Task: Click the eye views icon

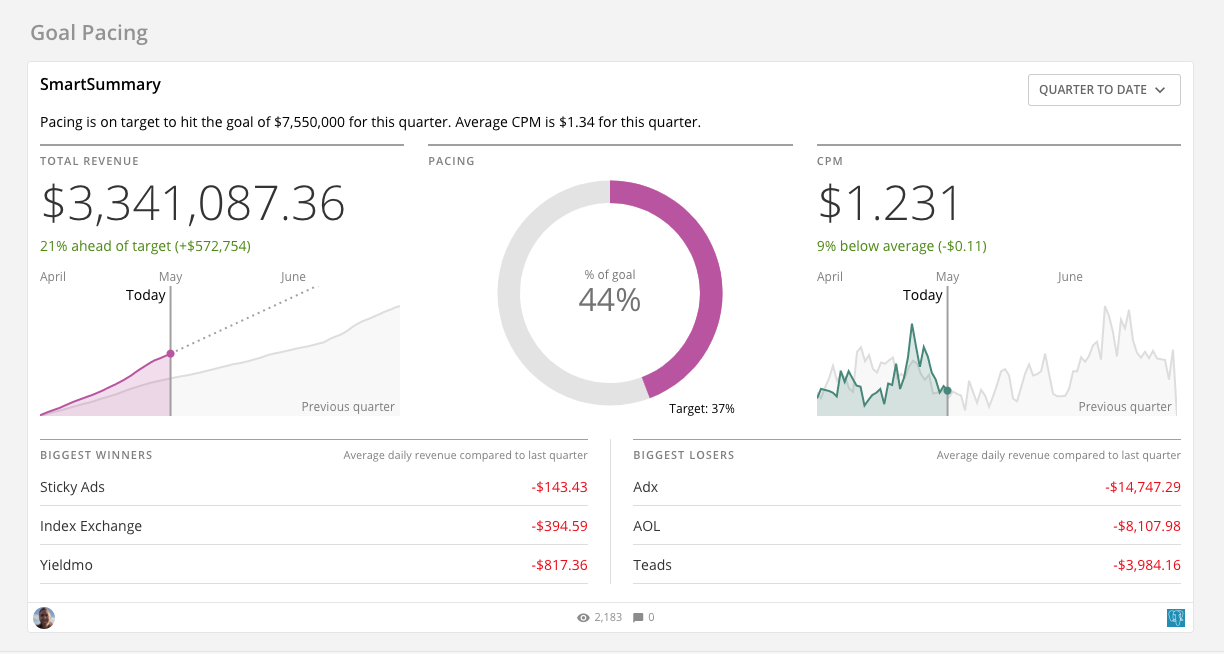Action: click(583, 618)
